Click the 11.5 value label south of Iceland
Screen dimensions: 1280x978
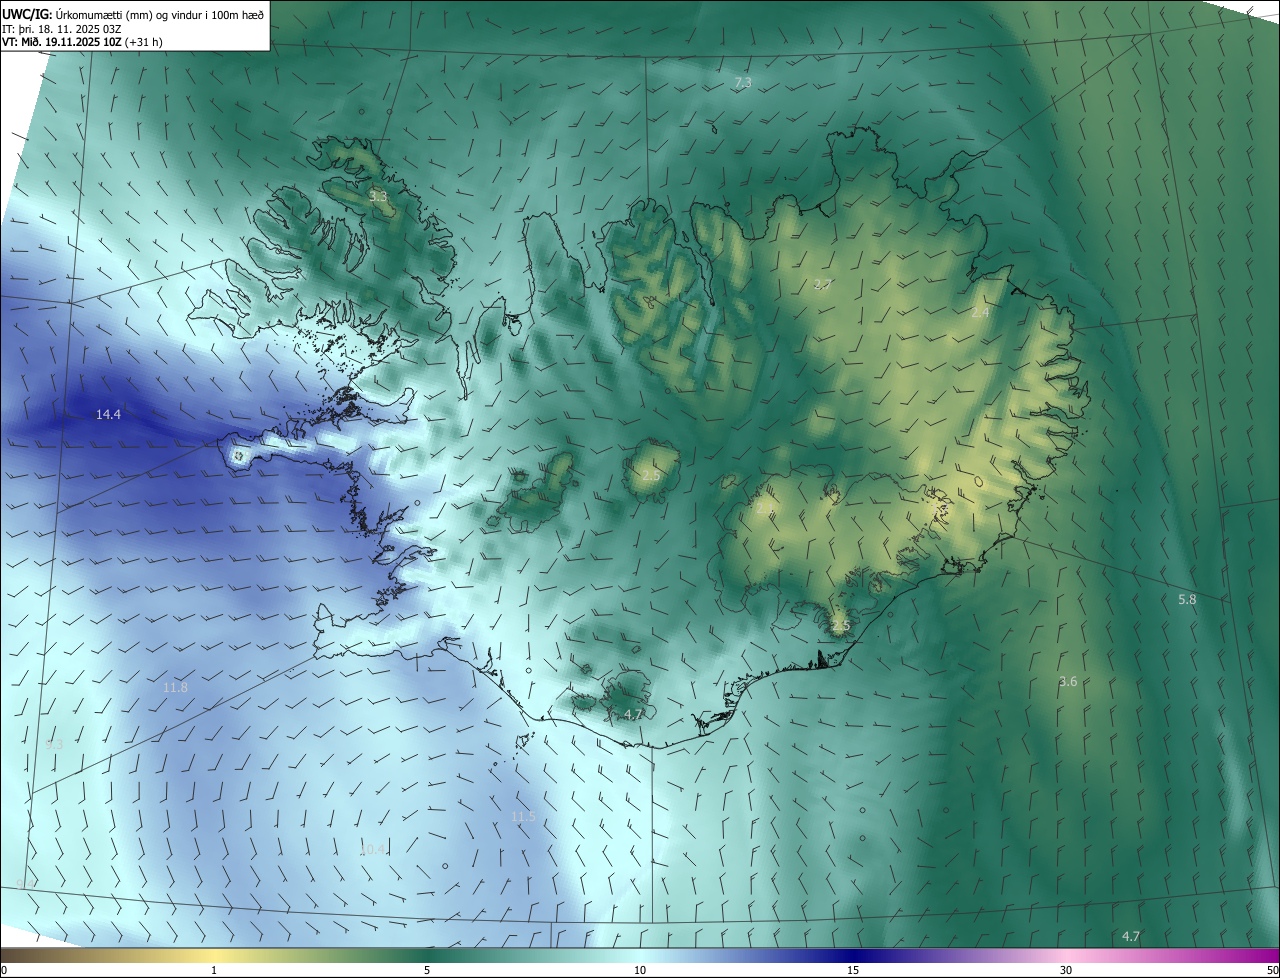[523, 817]
